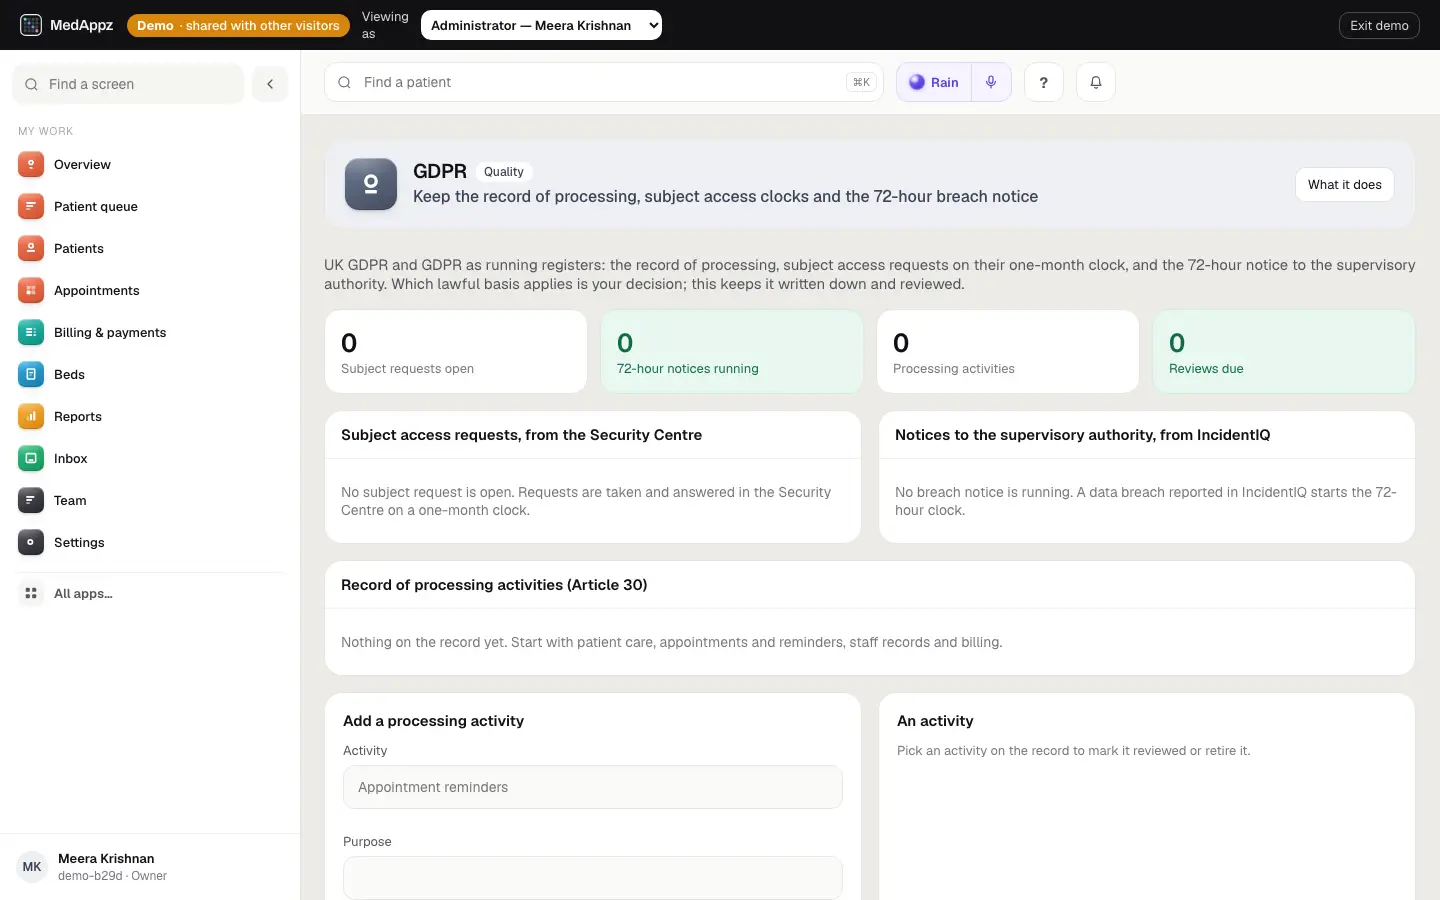Open All apps... link
Screen dimensions: 1440x900
150,593
